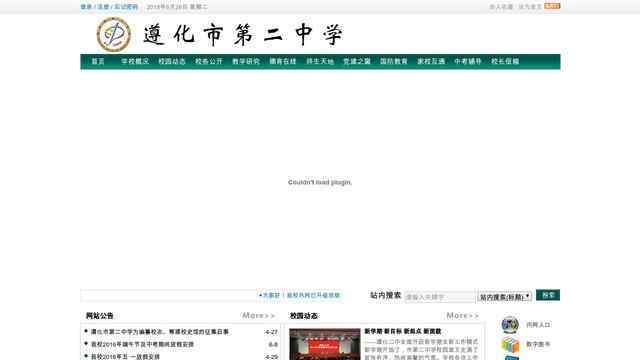Open the 学校概况 menu item

135,62
